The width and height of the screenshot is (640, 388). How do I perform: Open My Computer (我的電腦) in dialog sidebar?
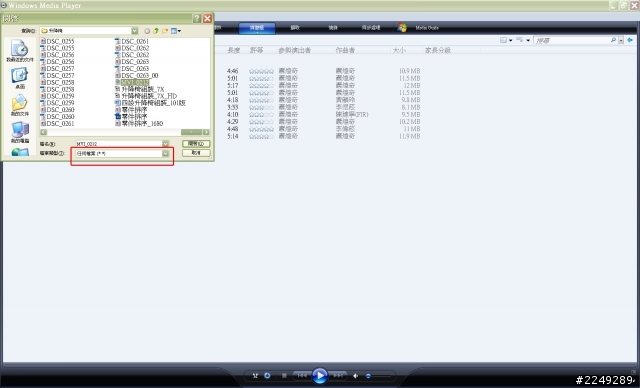tap(19, 132)
